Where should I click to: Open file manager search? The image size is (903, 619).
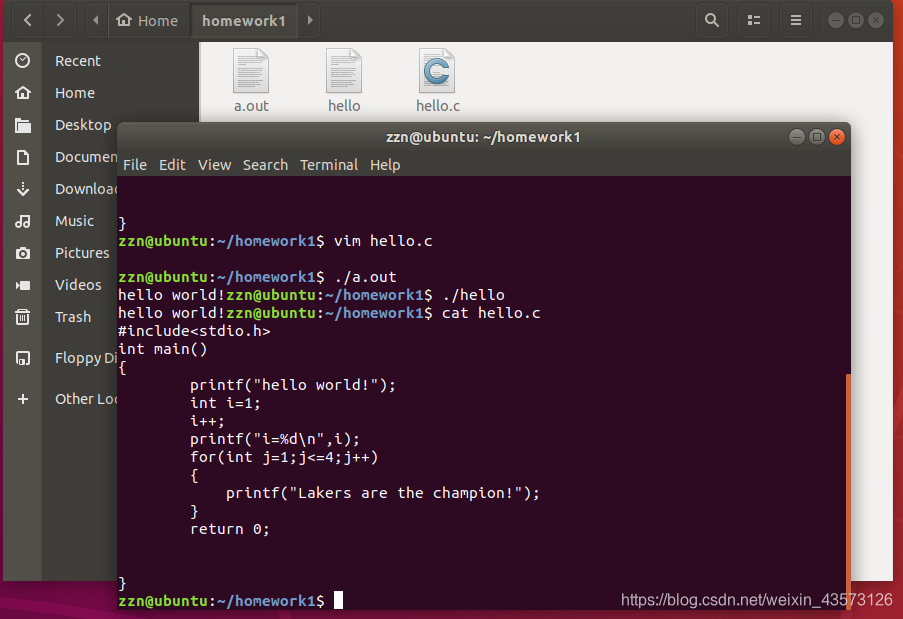pyautogui.click(x=712, y=21)
